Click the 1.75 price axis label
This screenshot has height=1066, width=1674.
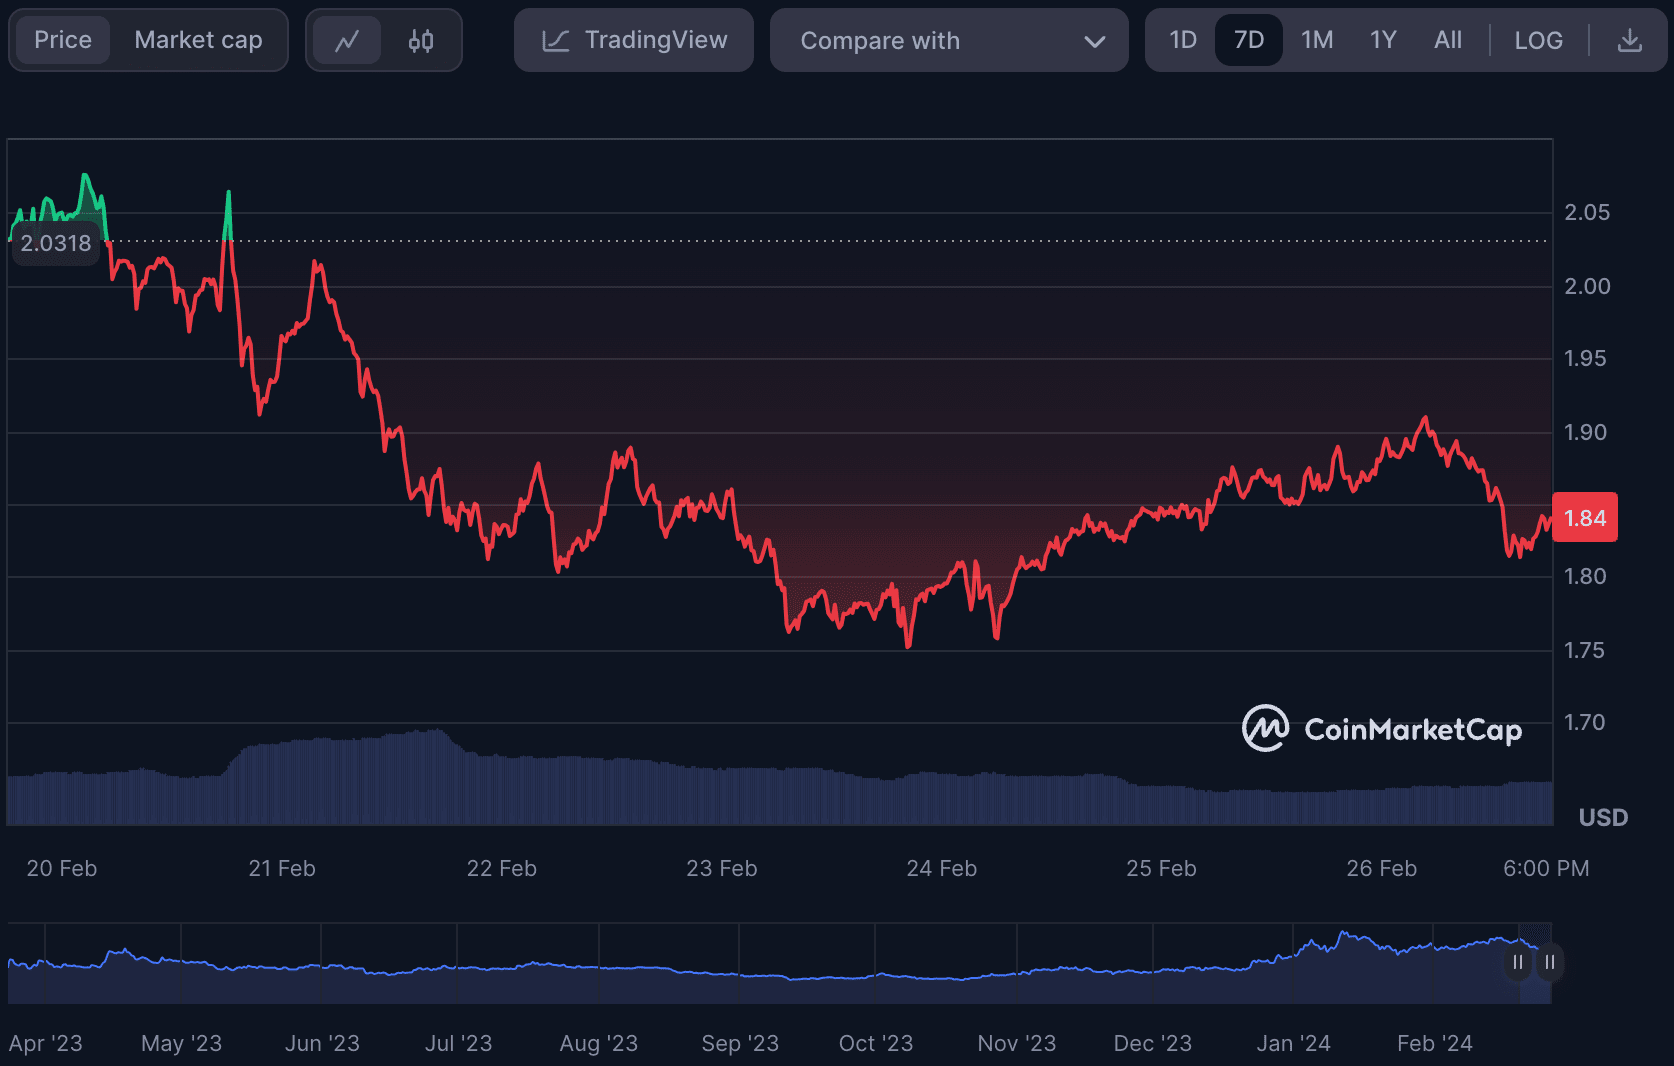pyautogui.click(x=1585, y=650)
